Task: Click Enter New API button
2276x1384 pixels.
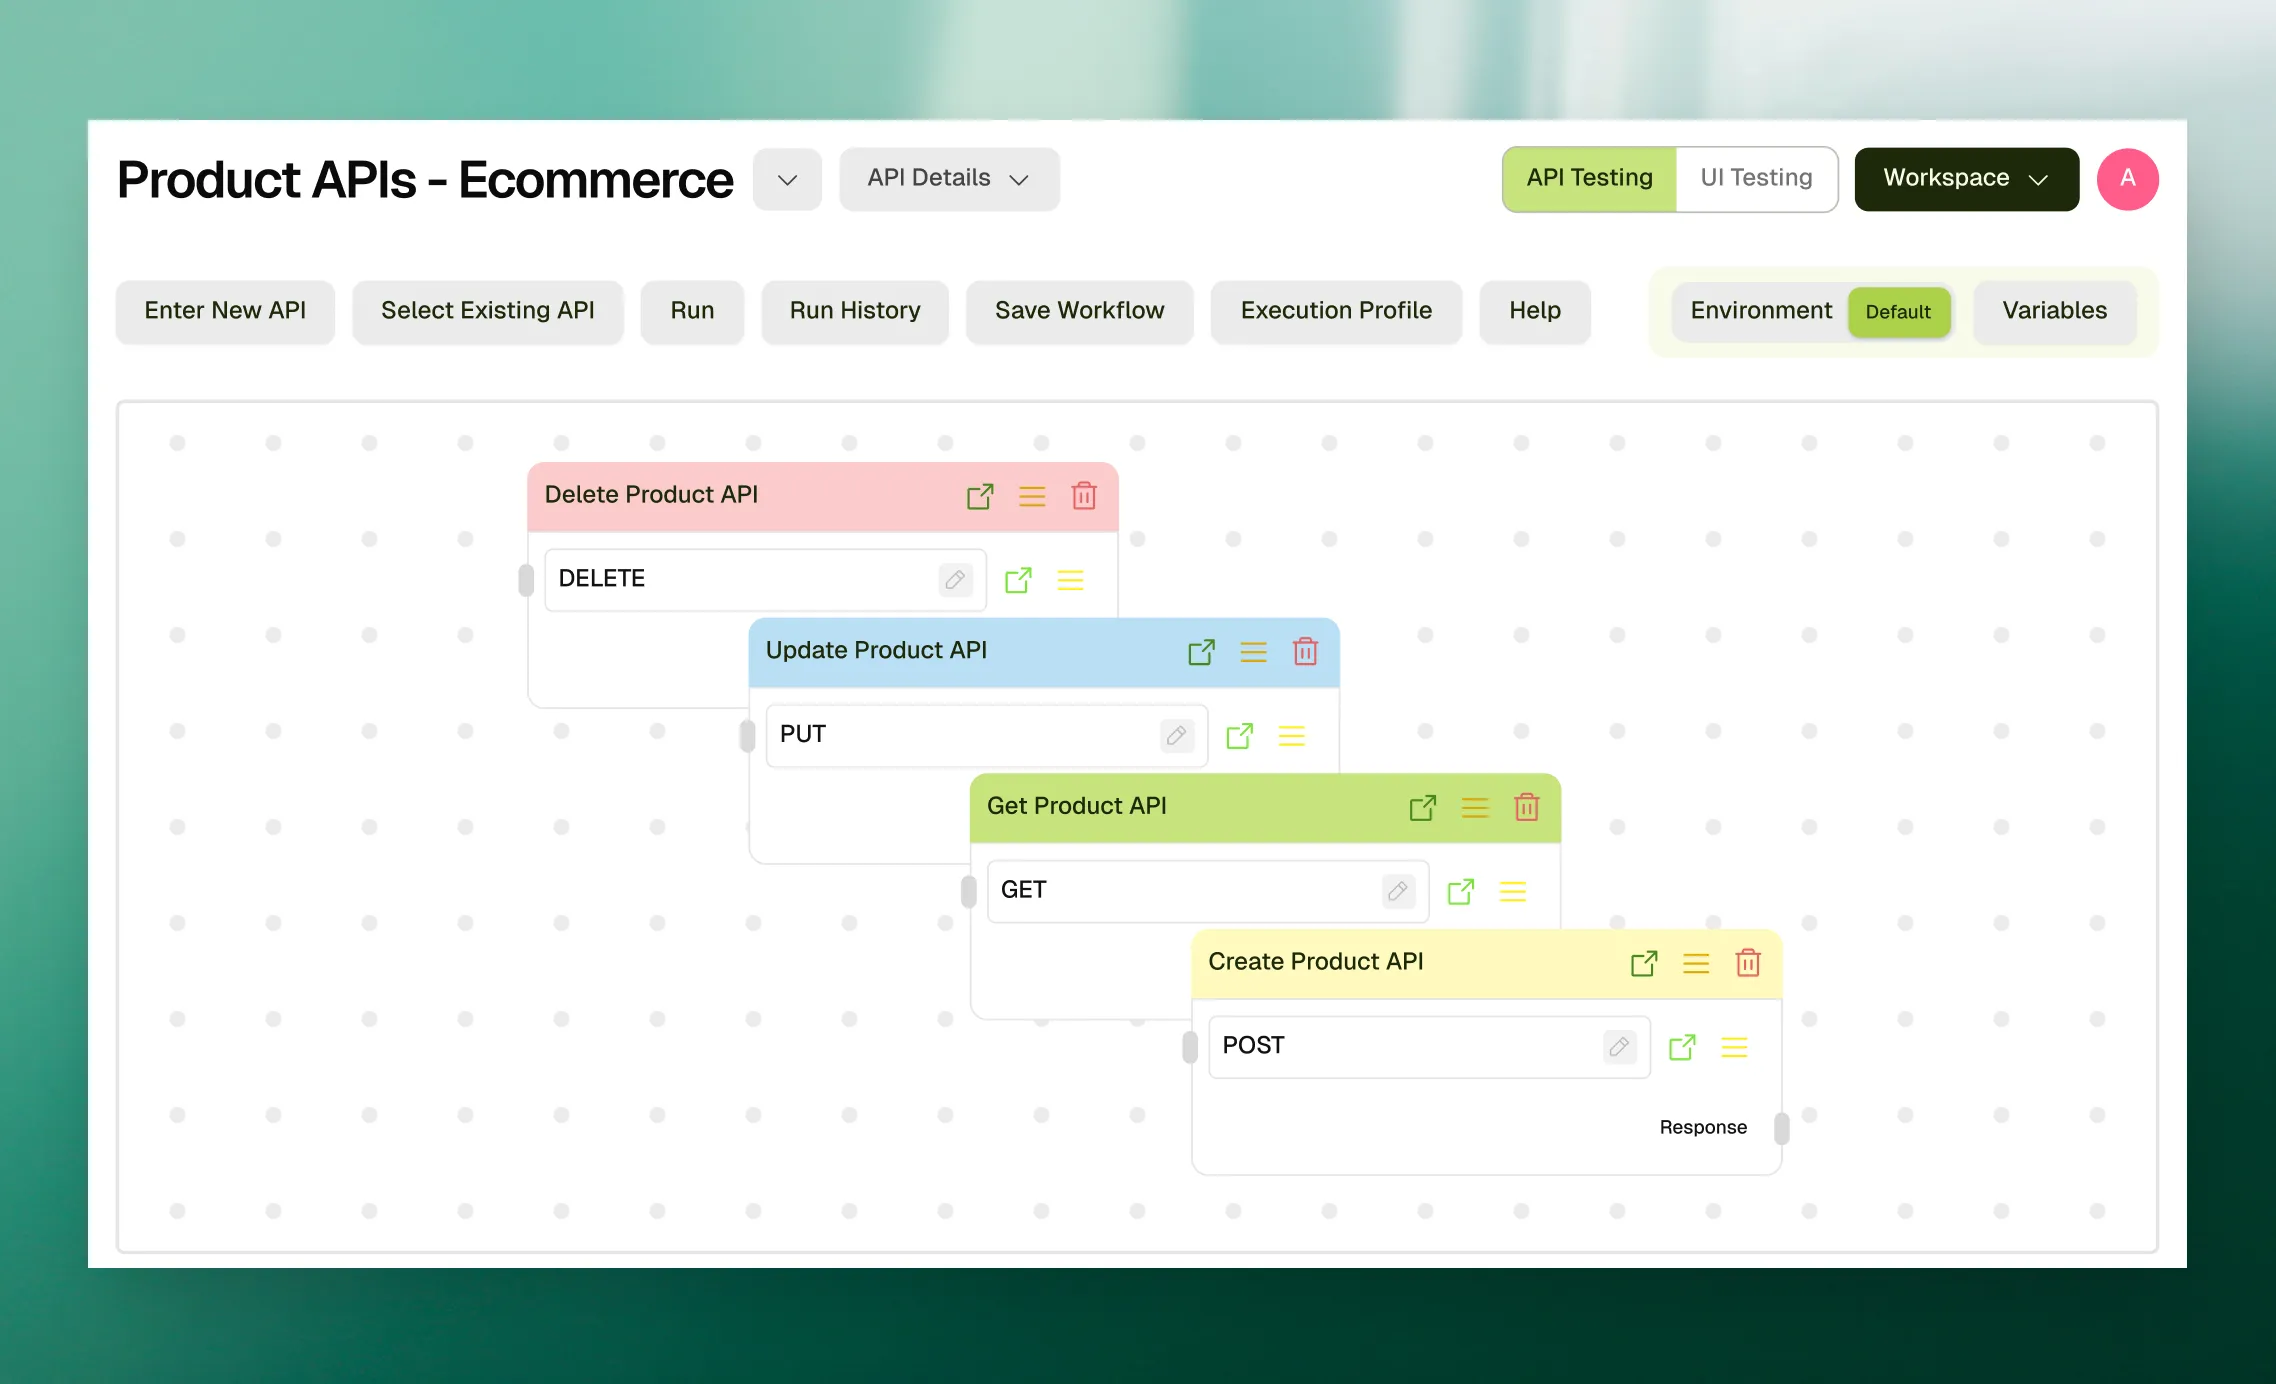Action: click(225, 311)
